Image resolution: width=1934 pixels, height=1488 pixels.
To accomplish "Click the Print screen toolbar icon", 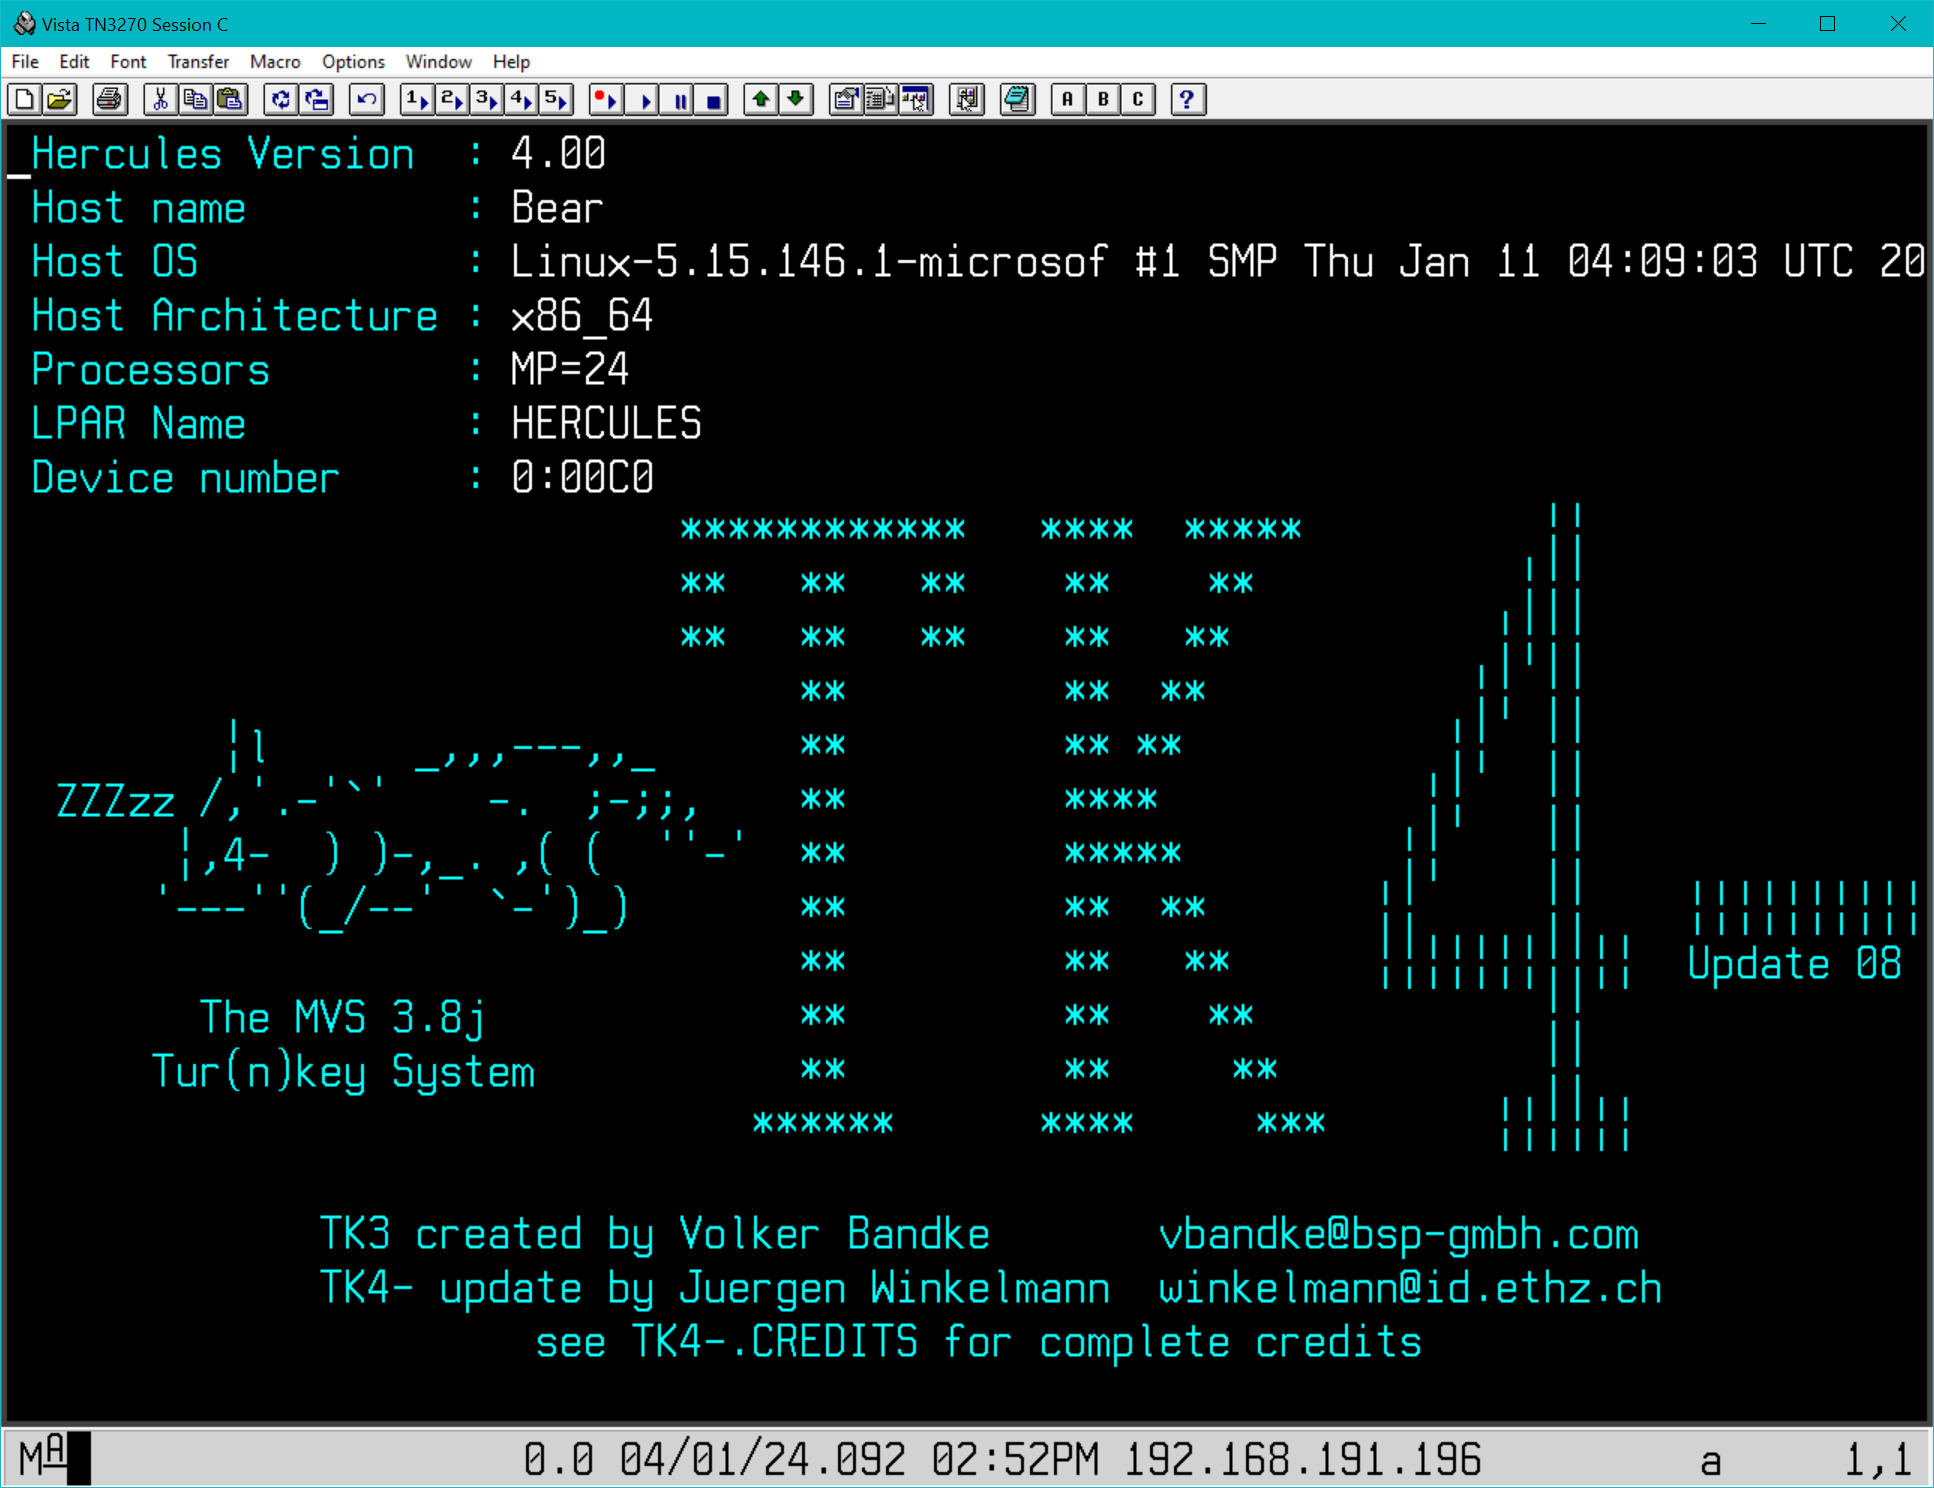I will click(110, 99).
